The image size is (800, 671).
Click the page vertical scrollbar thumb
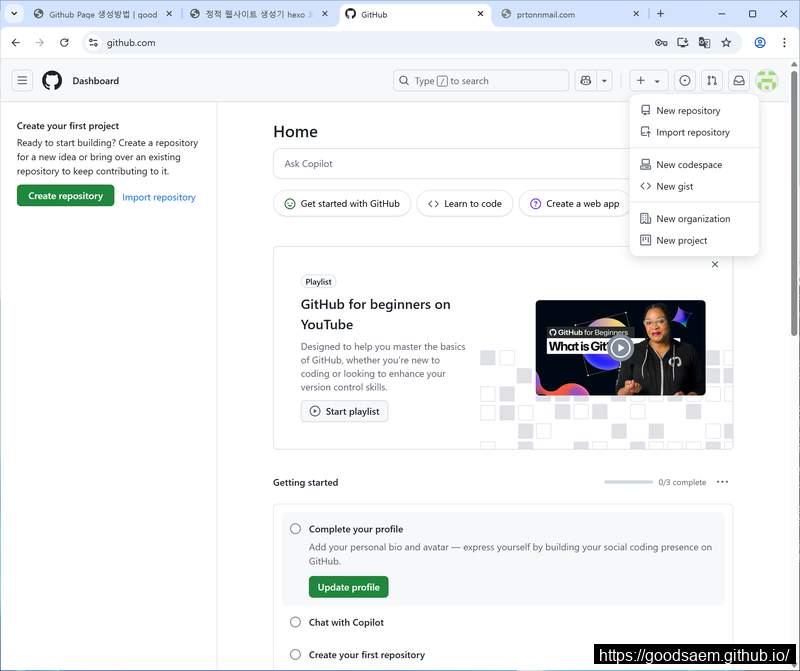[x=794, y=203]
